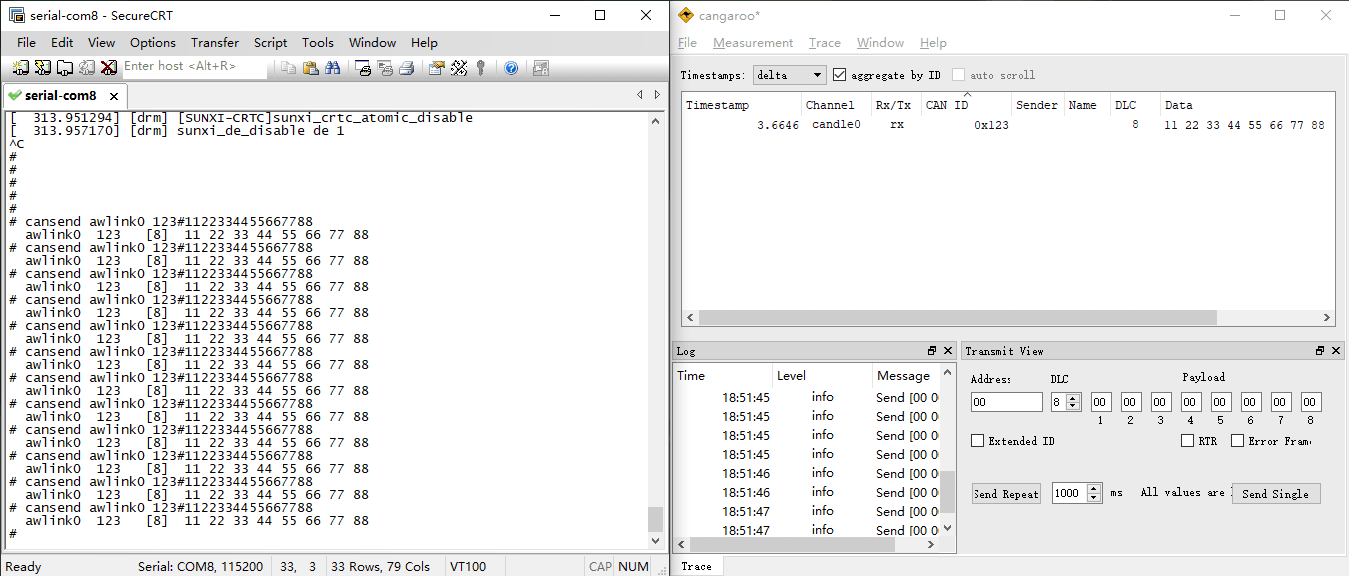
Task: Click the Print icon in SecureCRT toolbar
Action: tap(408, 67)
